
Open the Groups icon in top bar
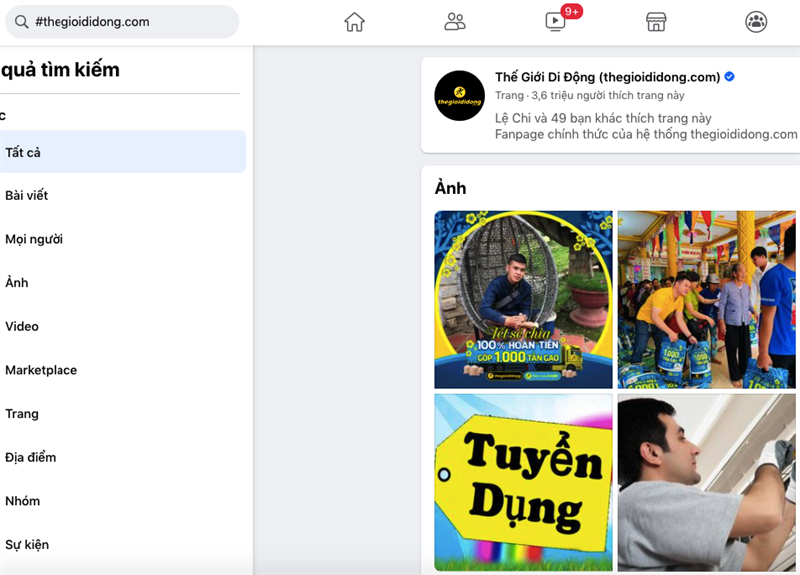(x=756, y=22)
